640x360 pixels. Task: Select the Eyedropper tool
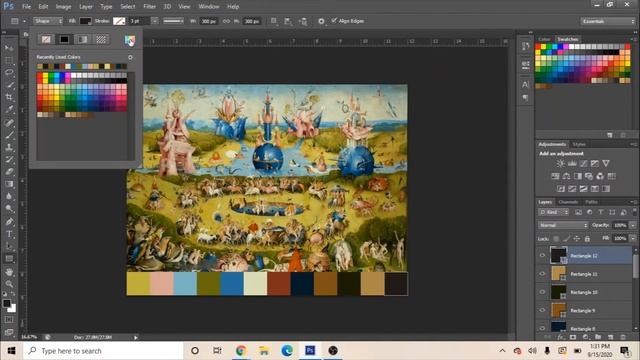click(9, 109)
